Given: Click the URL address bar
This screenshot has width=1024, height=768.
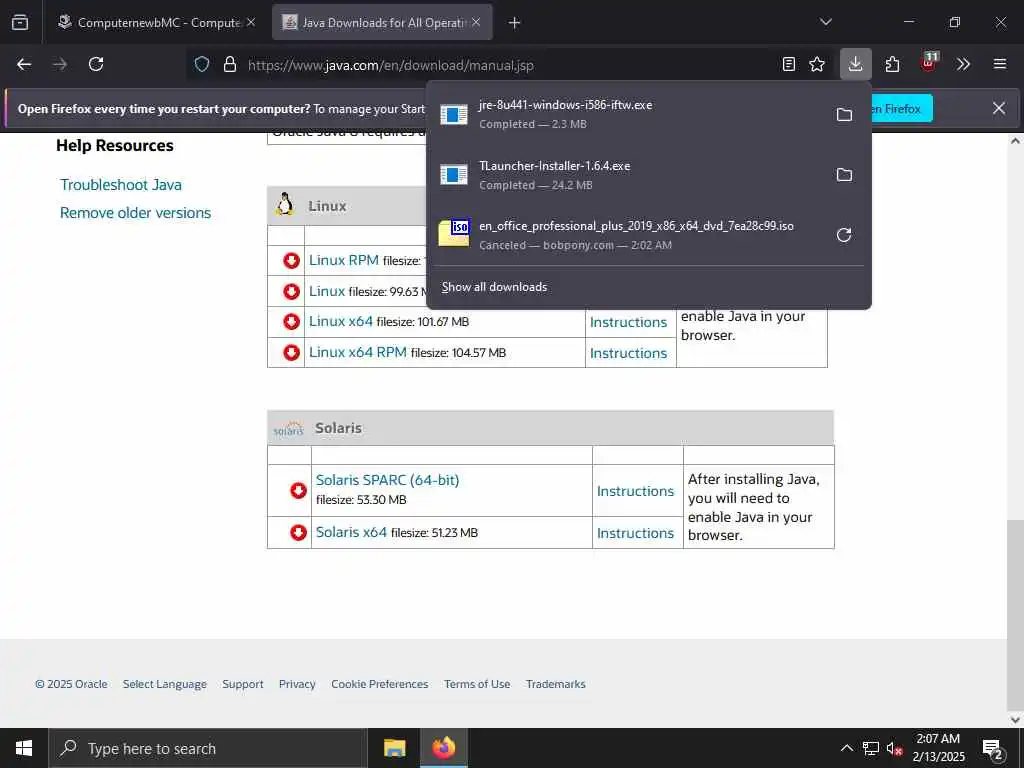Looking at the screenshot, I should point(509,65).
